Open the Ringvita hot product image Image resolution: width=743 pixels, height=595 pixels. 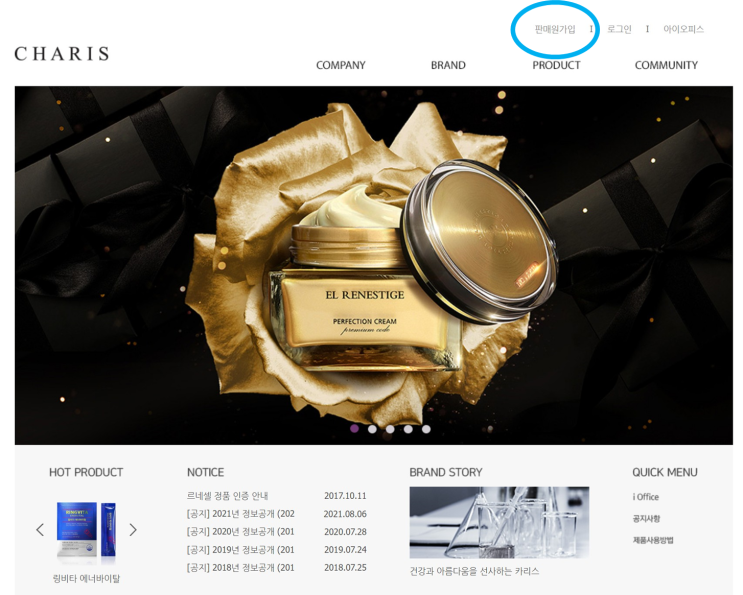86,532
